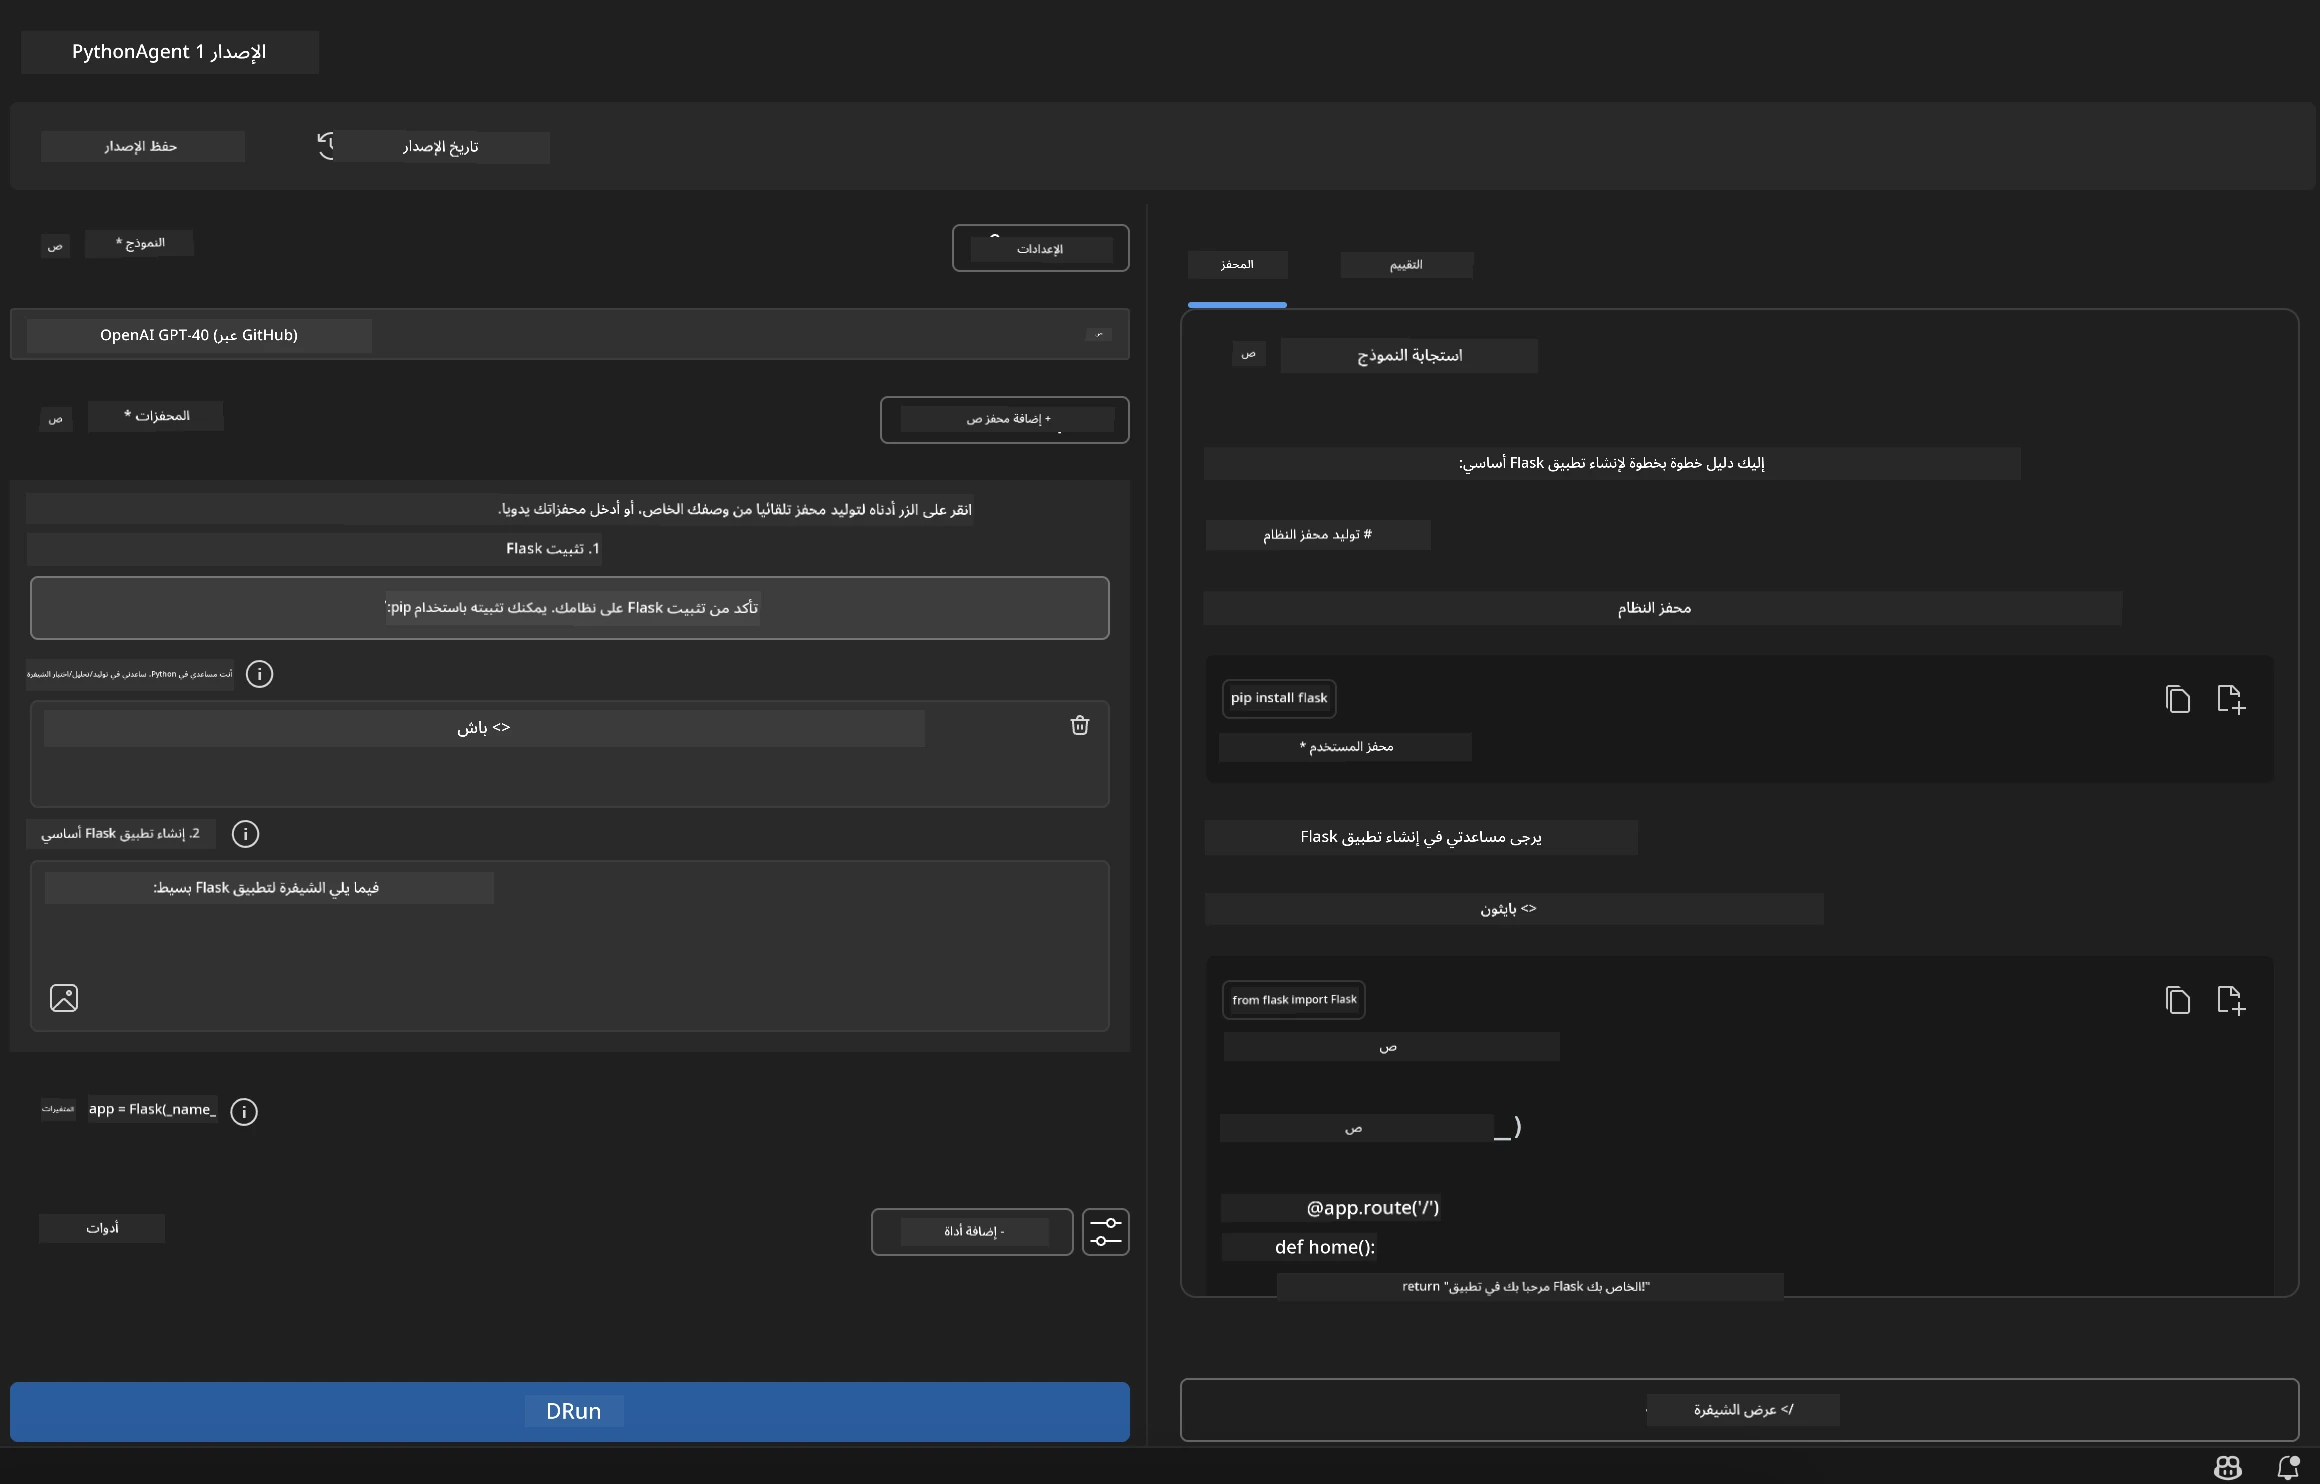Click the استجابة النموذج heading
This screenshot has height=1484, width=2320.
[x=1409, y=355]
